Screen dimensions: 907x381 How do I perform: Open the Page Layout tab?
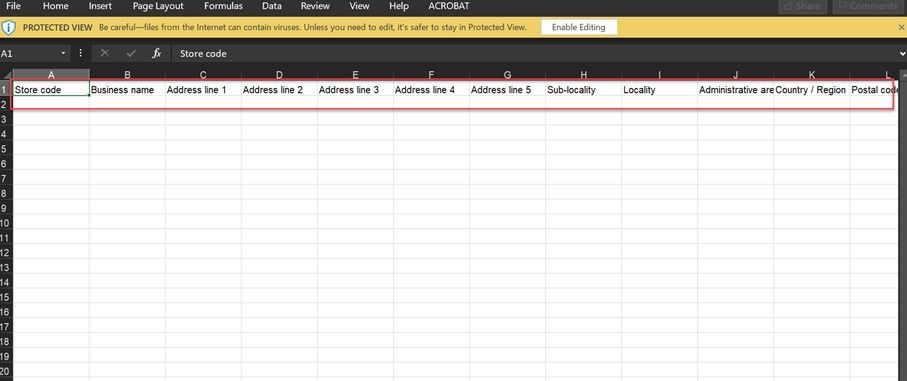pos(158,6)
